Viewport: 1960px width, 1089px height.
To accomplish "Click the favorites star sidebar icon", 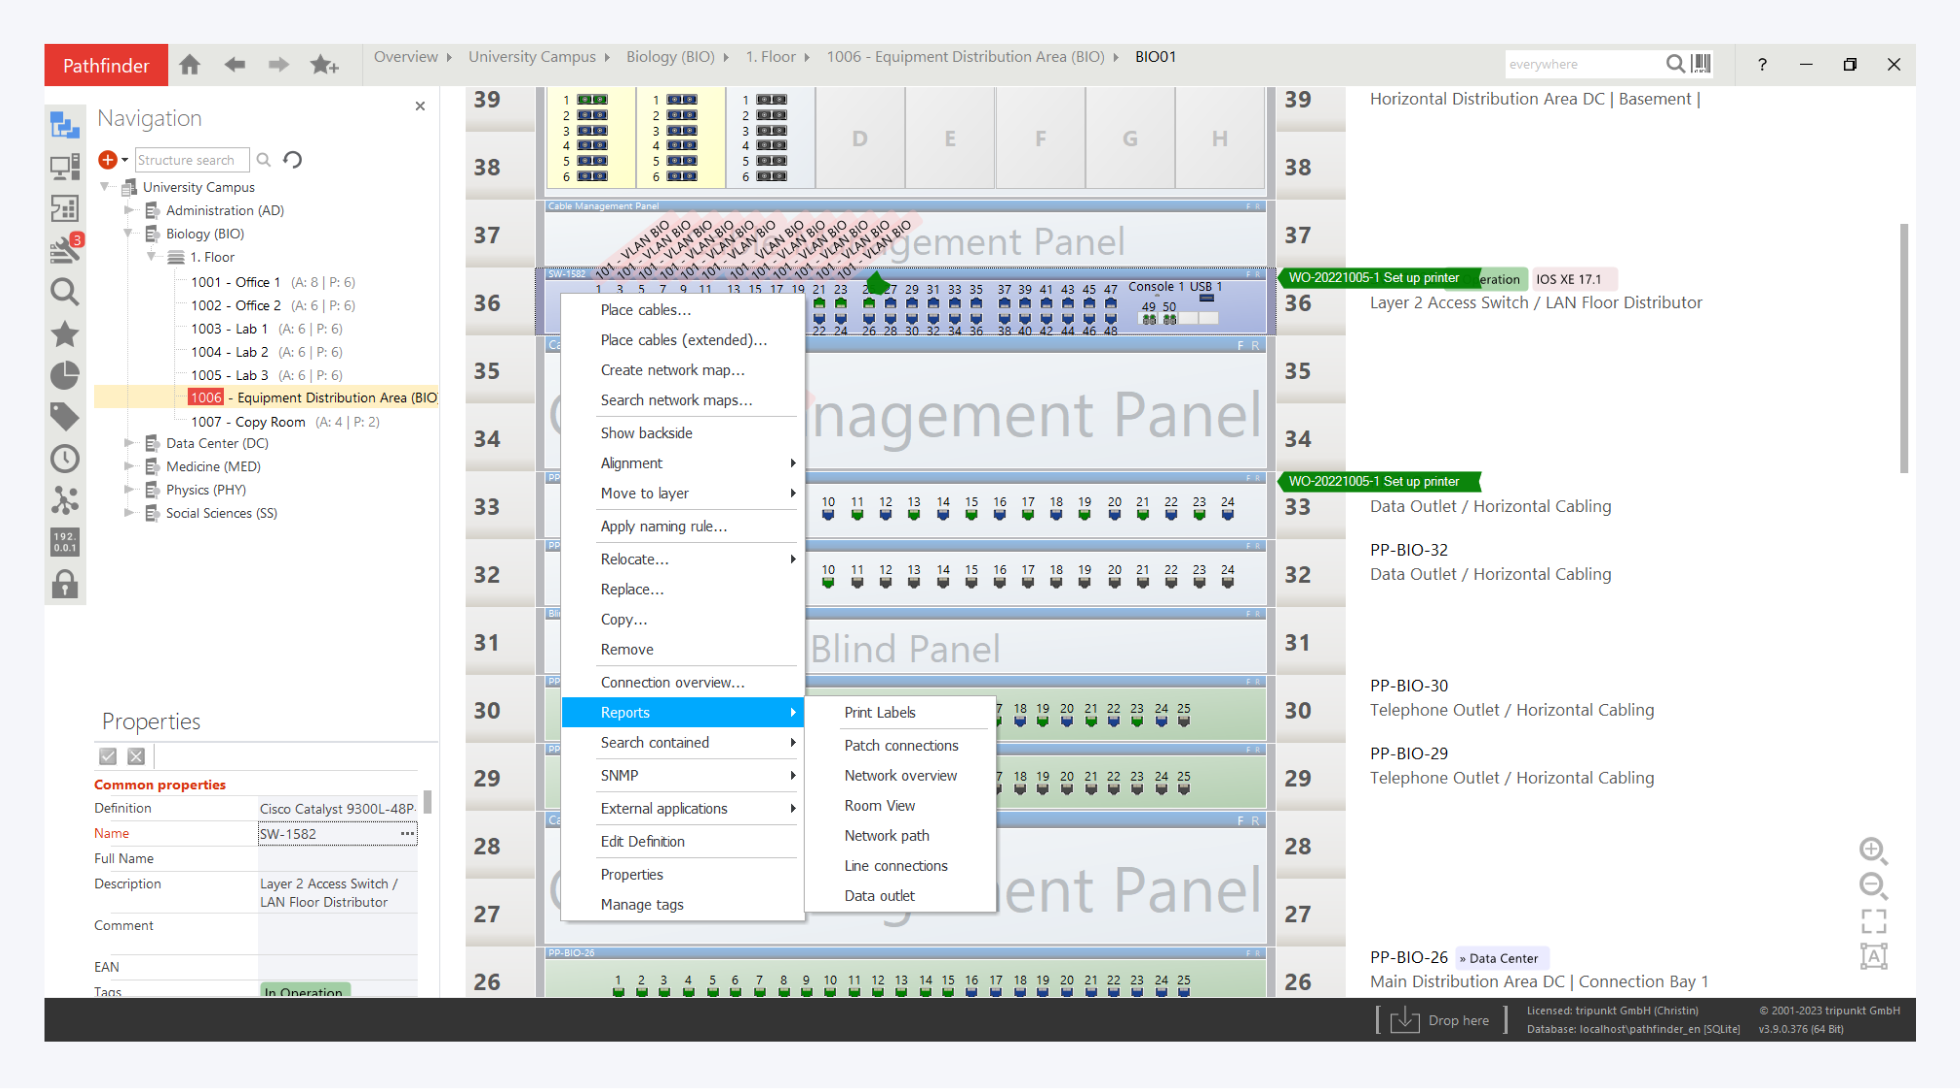I will coord(65,334).
